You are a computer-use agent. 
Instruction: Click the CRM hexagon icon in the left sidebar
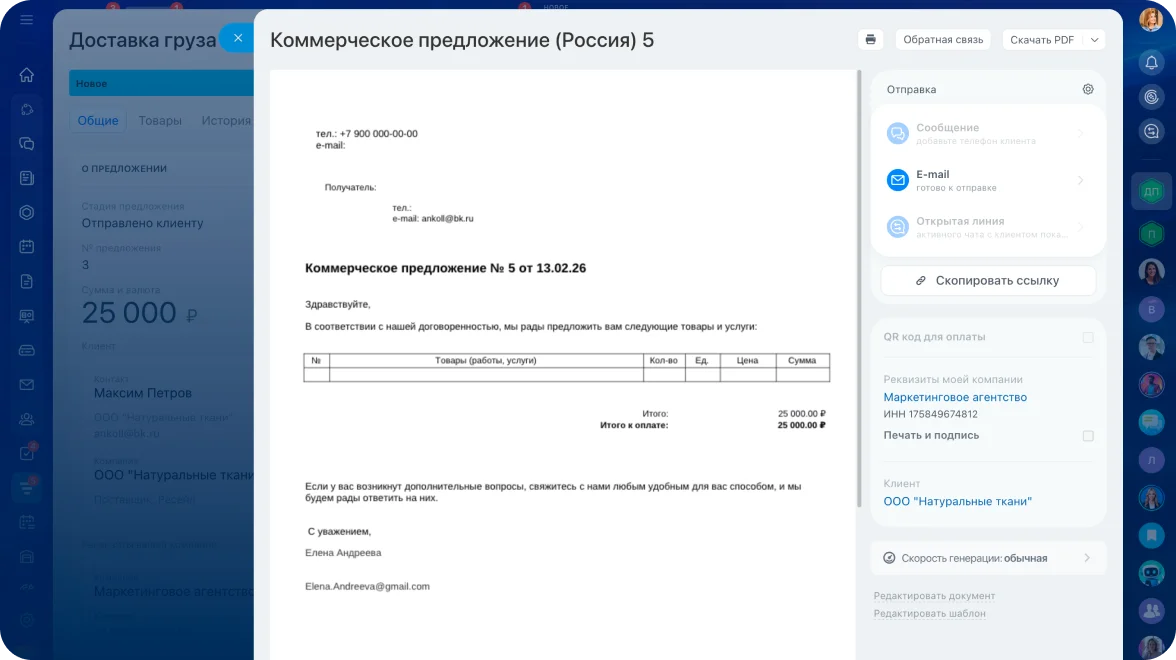26,212
